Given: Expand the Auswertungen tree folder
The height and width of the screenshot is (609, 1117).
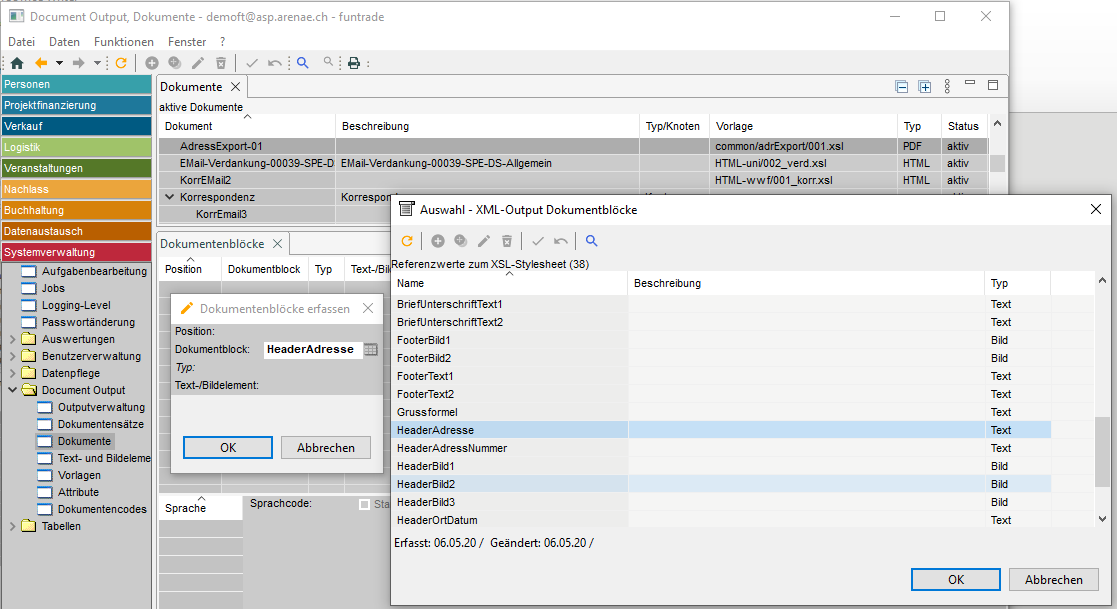Looking at the screenshot, I should [12, 339].
